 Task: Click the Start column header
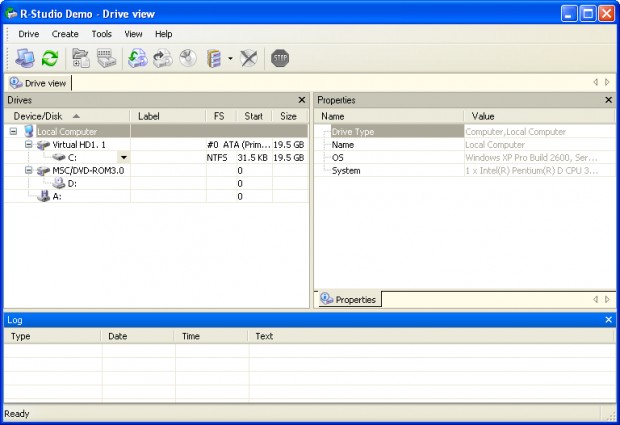254,116
